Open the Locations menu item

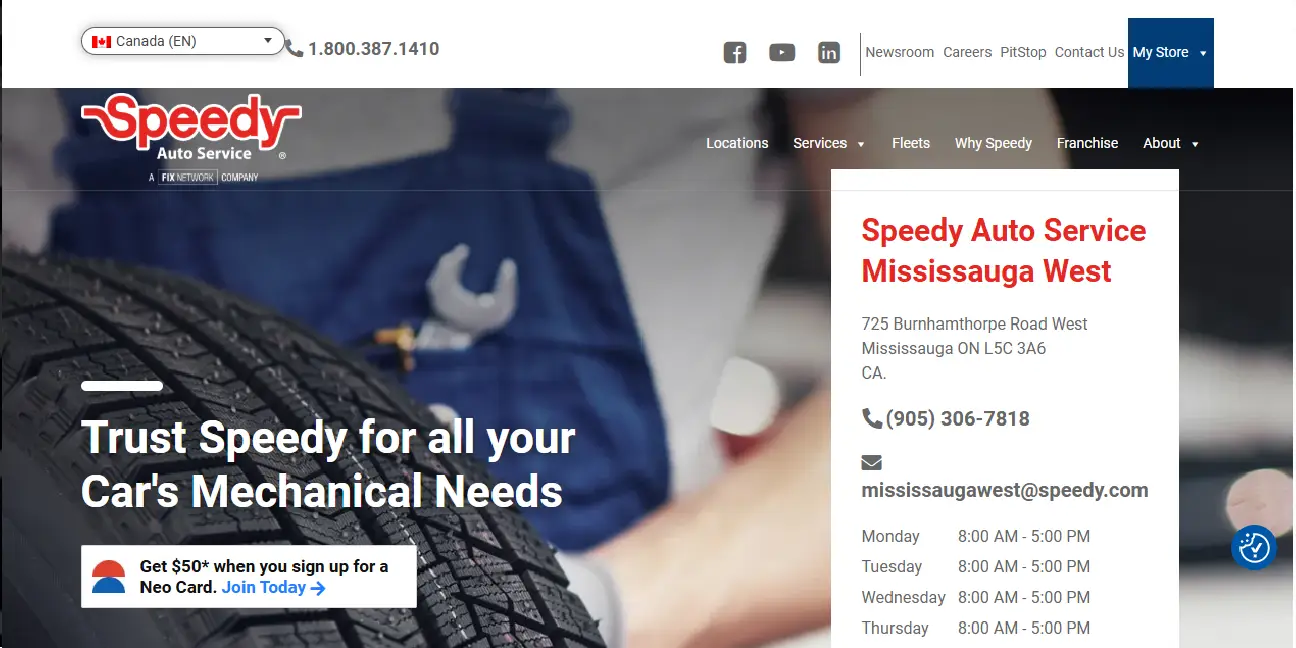point(737,143)
